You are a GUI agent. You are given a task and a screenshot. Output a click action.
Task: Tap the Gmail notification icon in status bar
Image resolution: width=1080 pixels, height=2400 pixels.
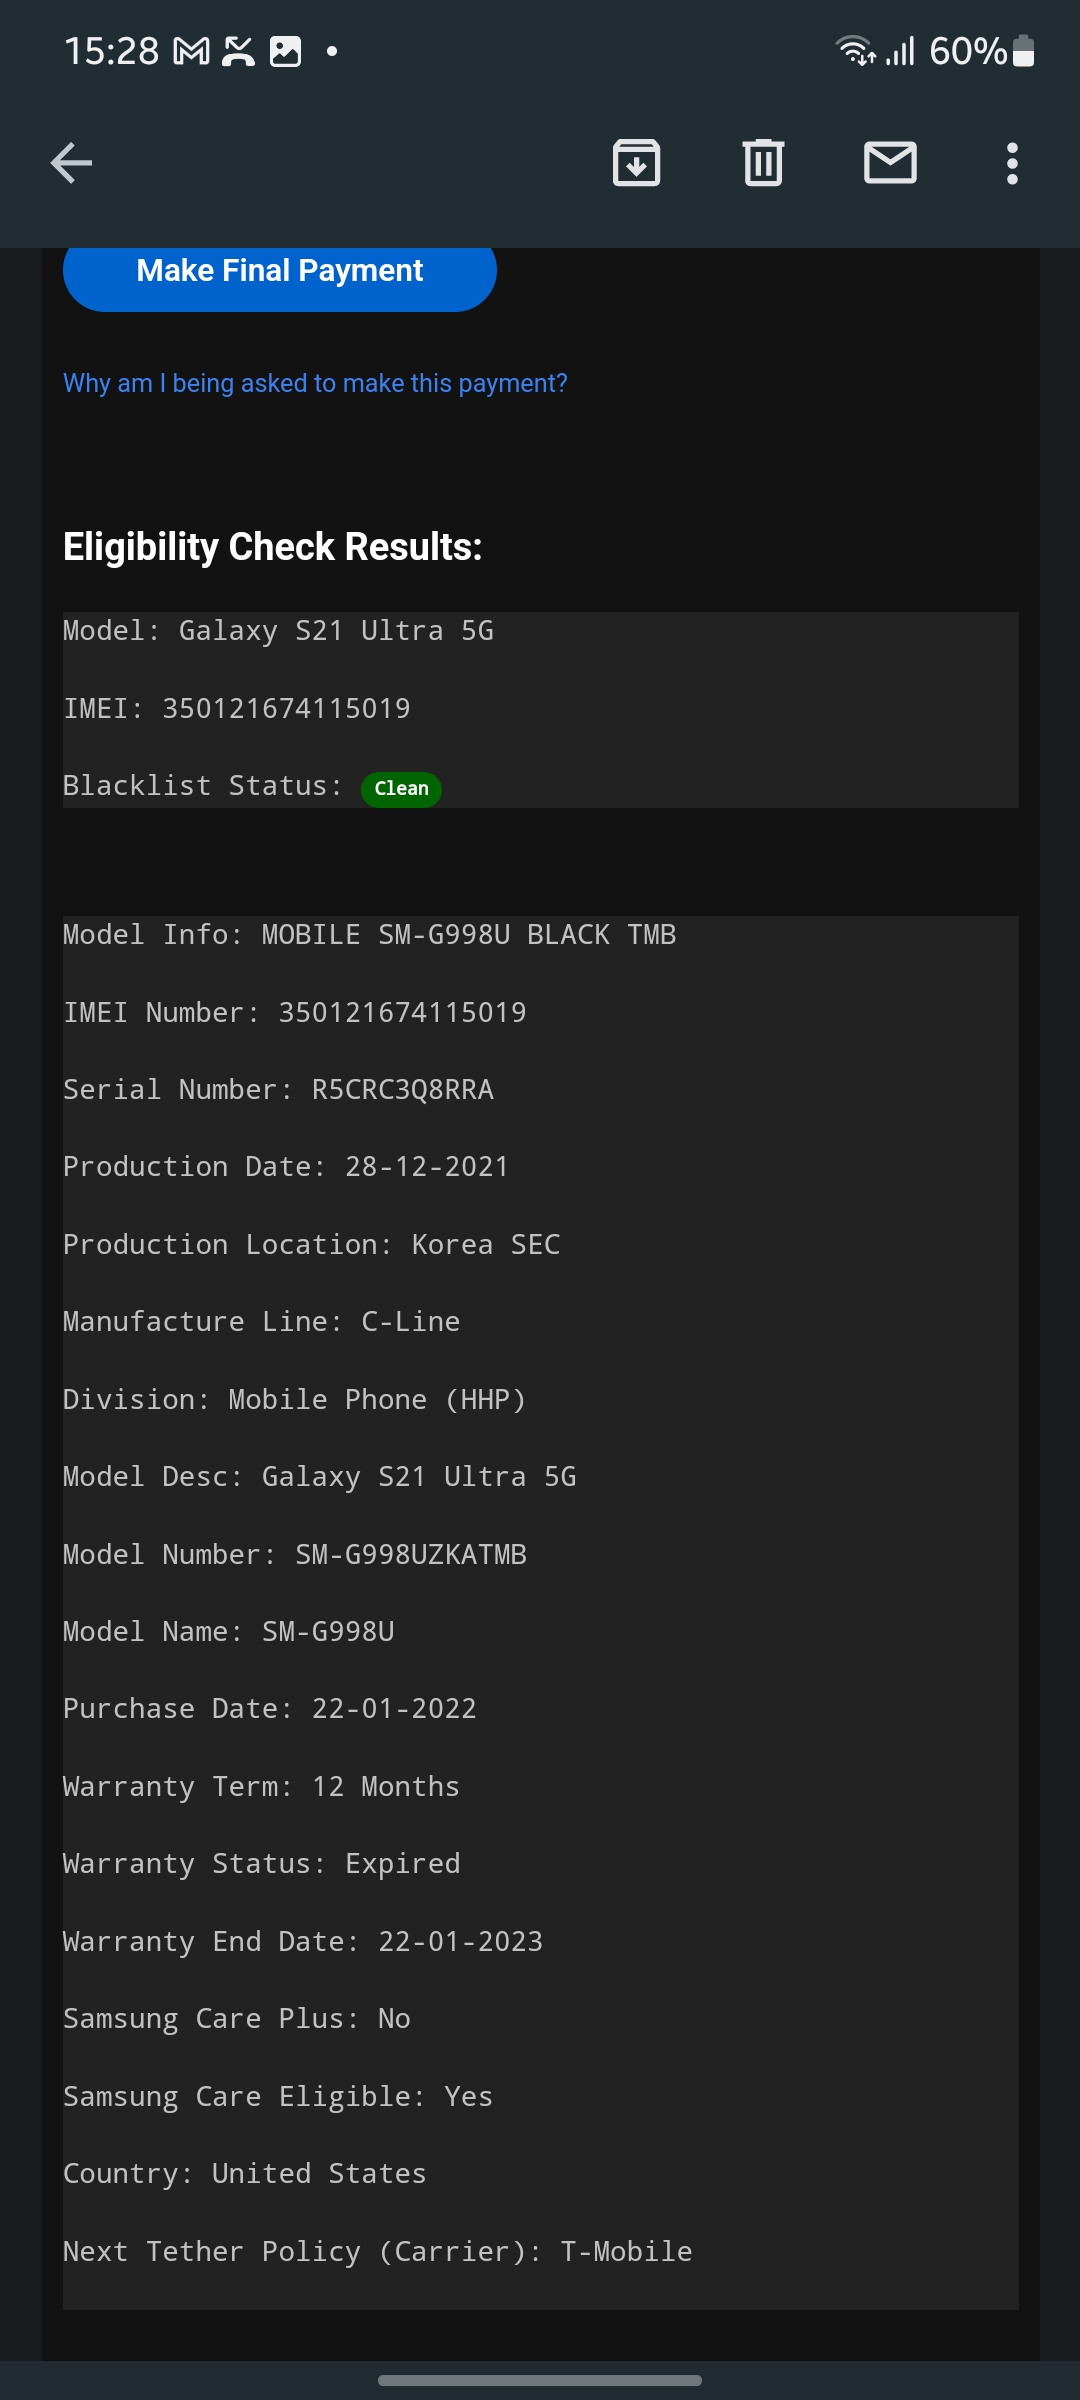(192, 51)
